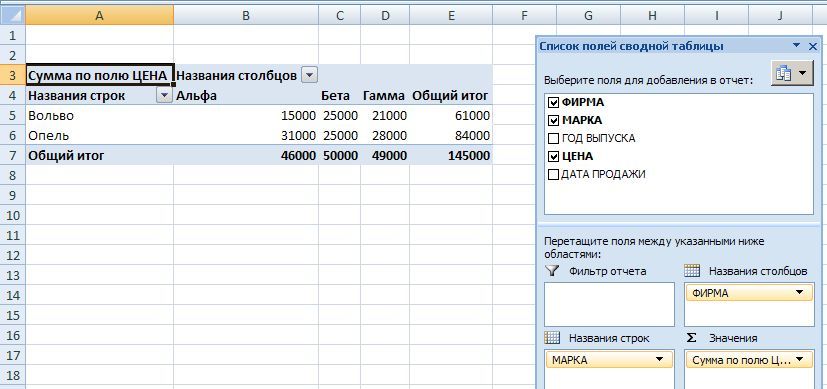Click the row labels area grid icon

[x=552, y=338]
